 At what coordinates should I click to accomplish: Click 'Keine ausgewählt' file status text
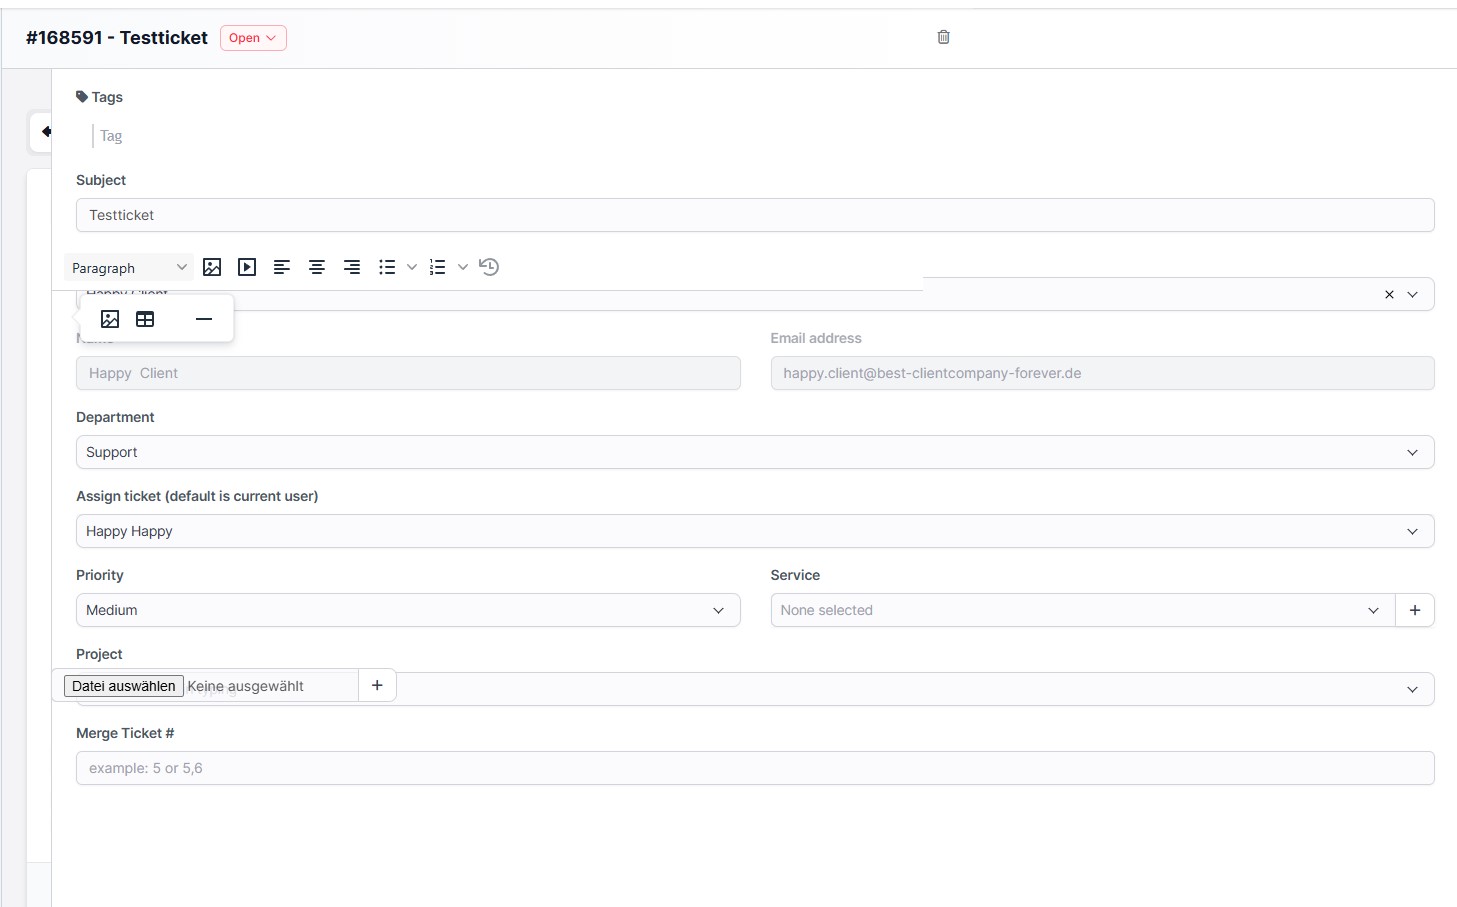click(x=245, y=686)
